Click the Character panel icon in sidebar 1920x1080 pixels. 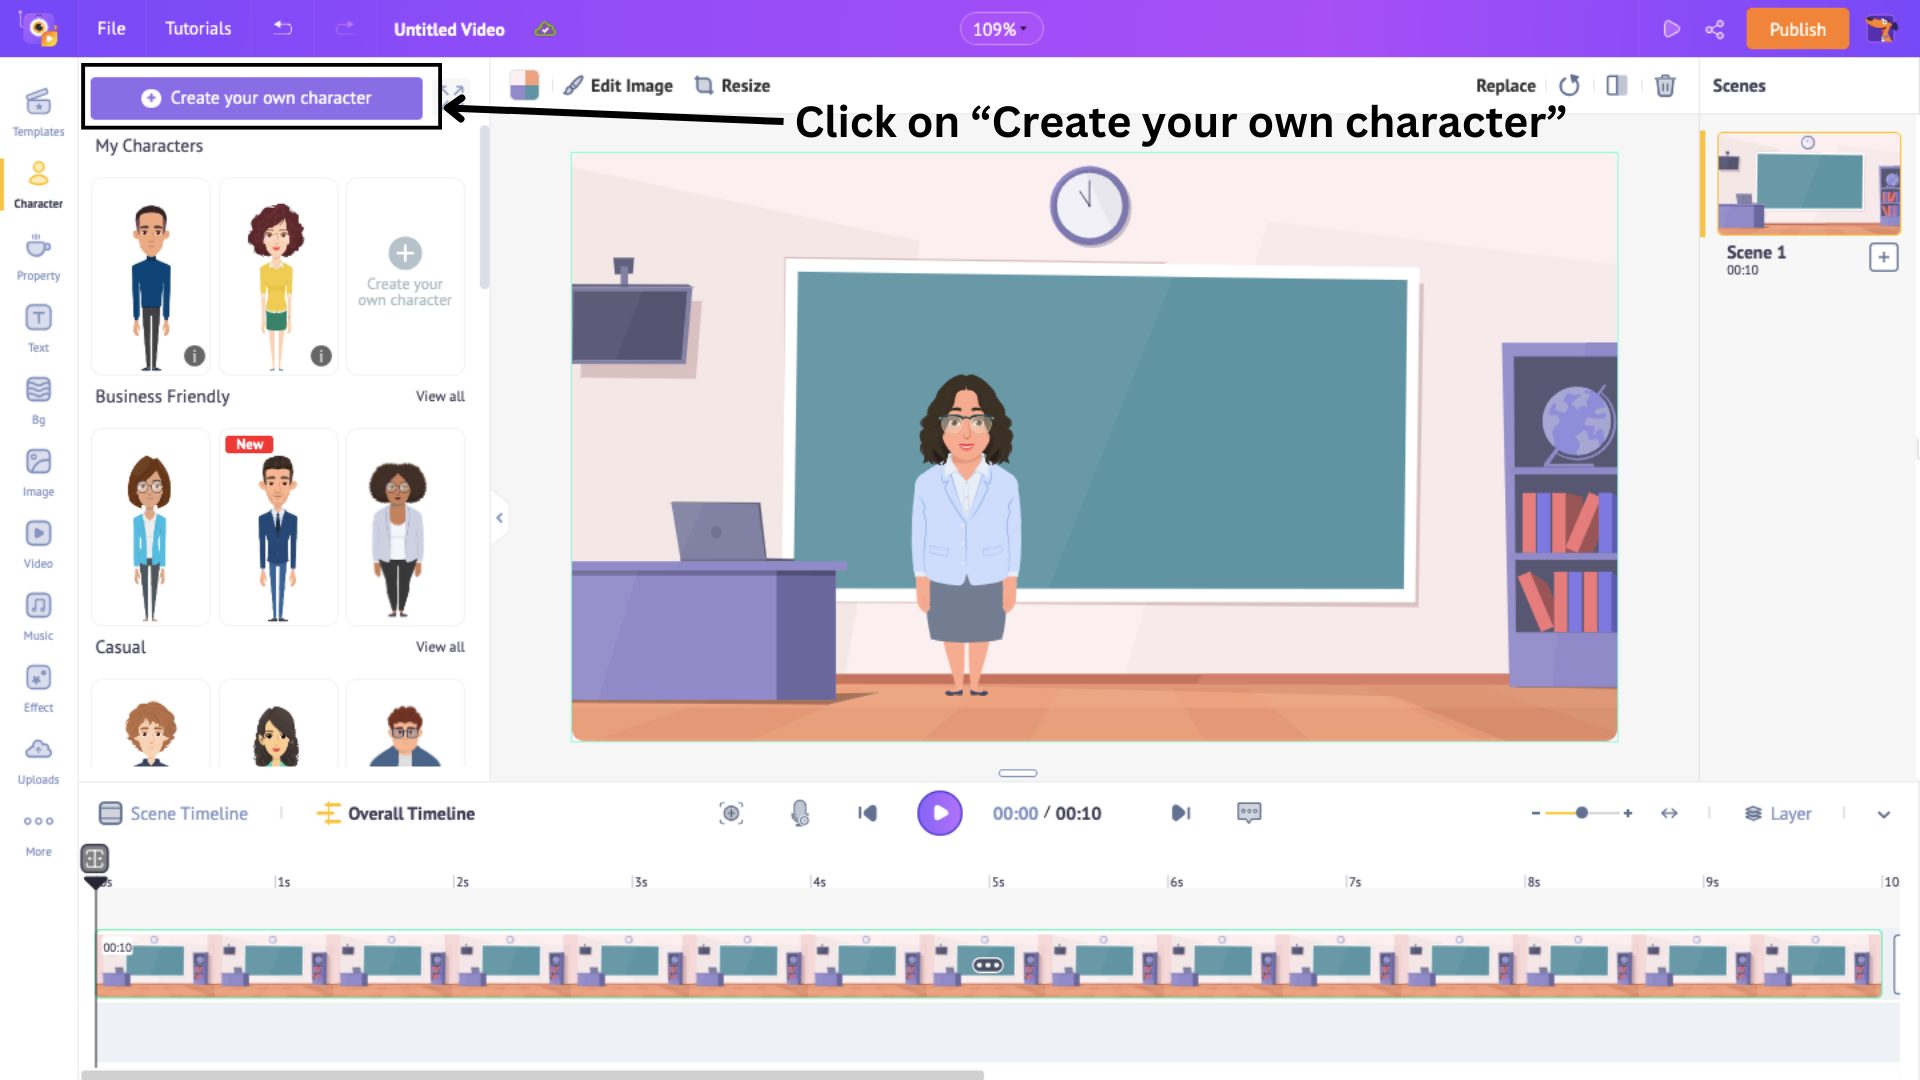coord(37,185)
